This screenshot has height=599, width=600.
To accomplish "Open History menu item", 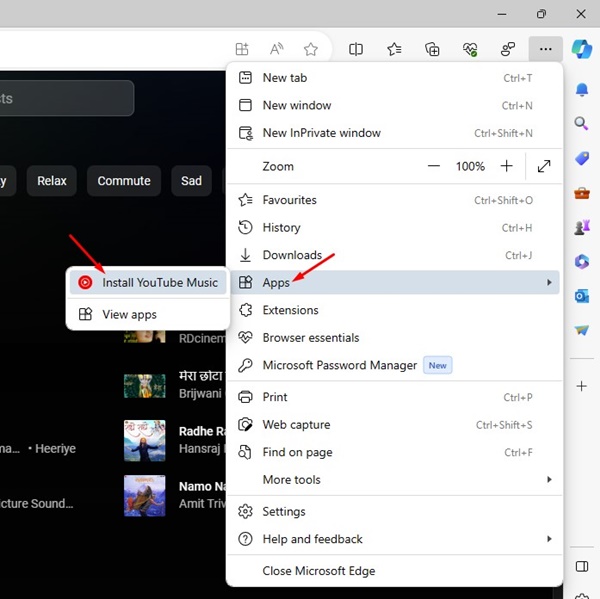I will click(x=395, y=227).
